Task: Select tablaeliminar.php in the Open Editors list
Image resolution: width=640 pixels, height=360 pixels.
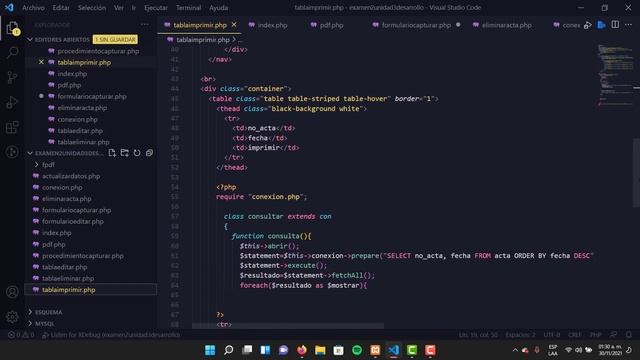Action: tap(83, 142)
